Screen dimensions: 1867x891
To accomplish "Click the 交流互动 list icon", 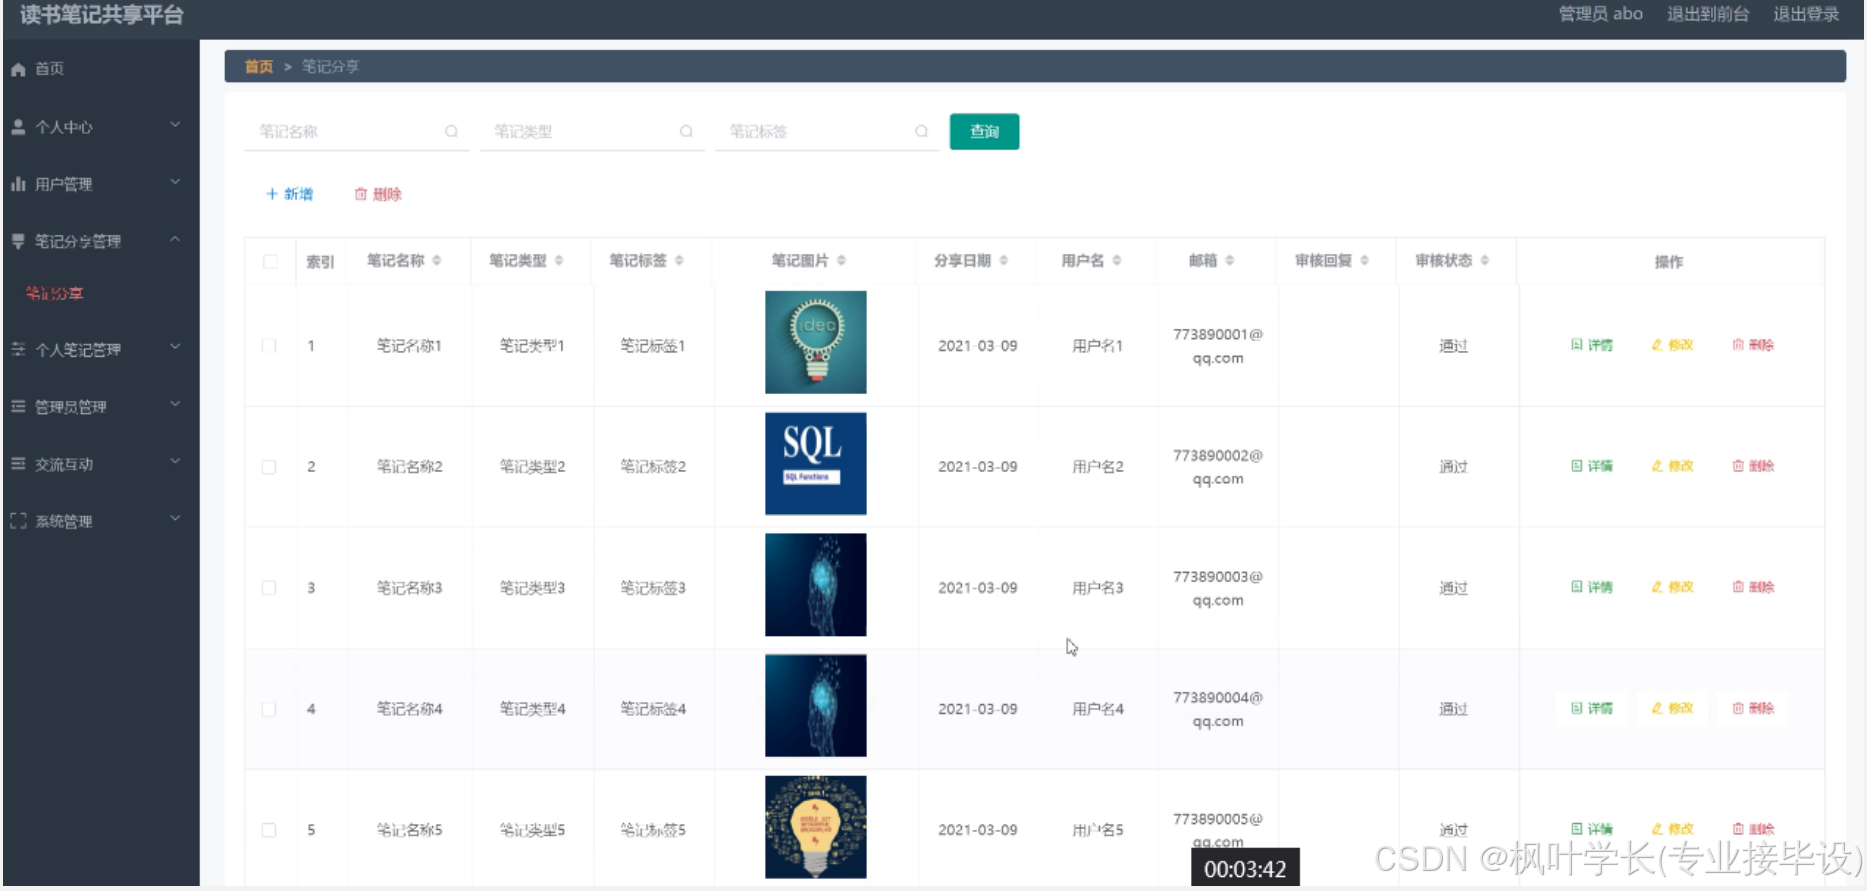I will (x=18, y=463).
